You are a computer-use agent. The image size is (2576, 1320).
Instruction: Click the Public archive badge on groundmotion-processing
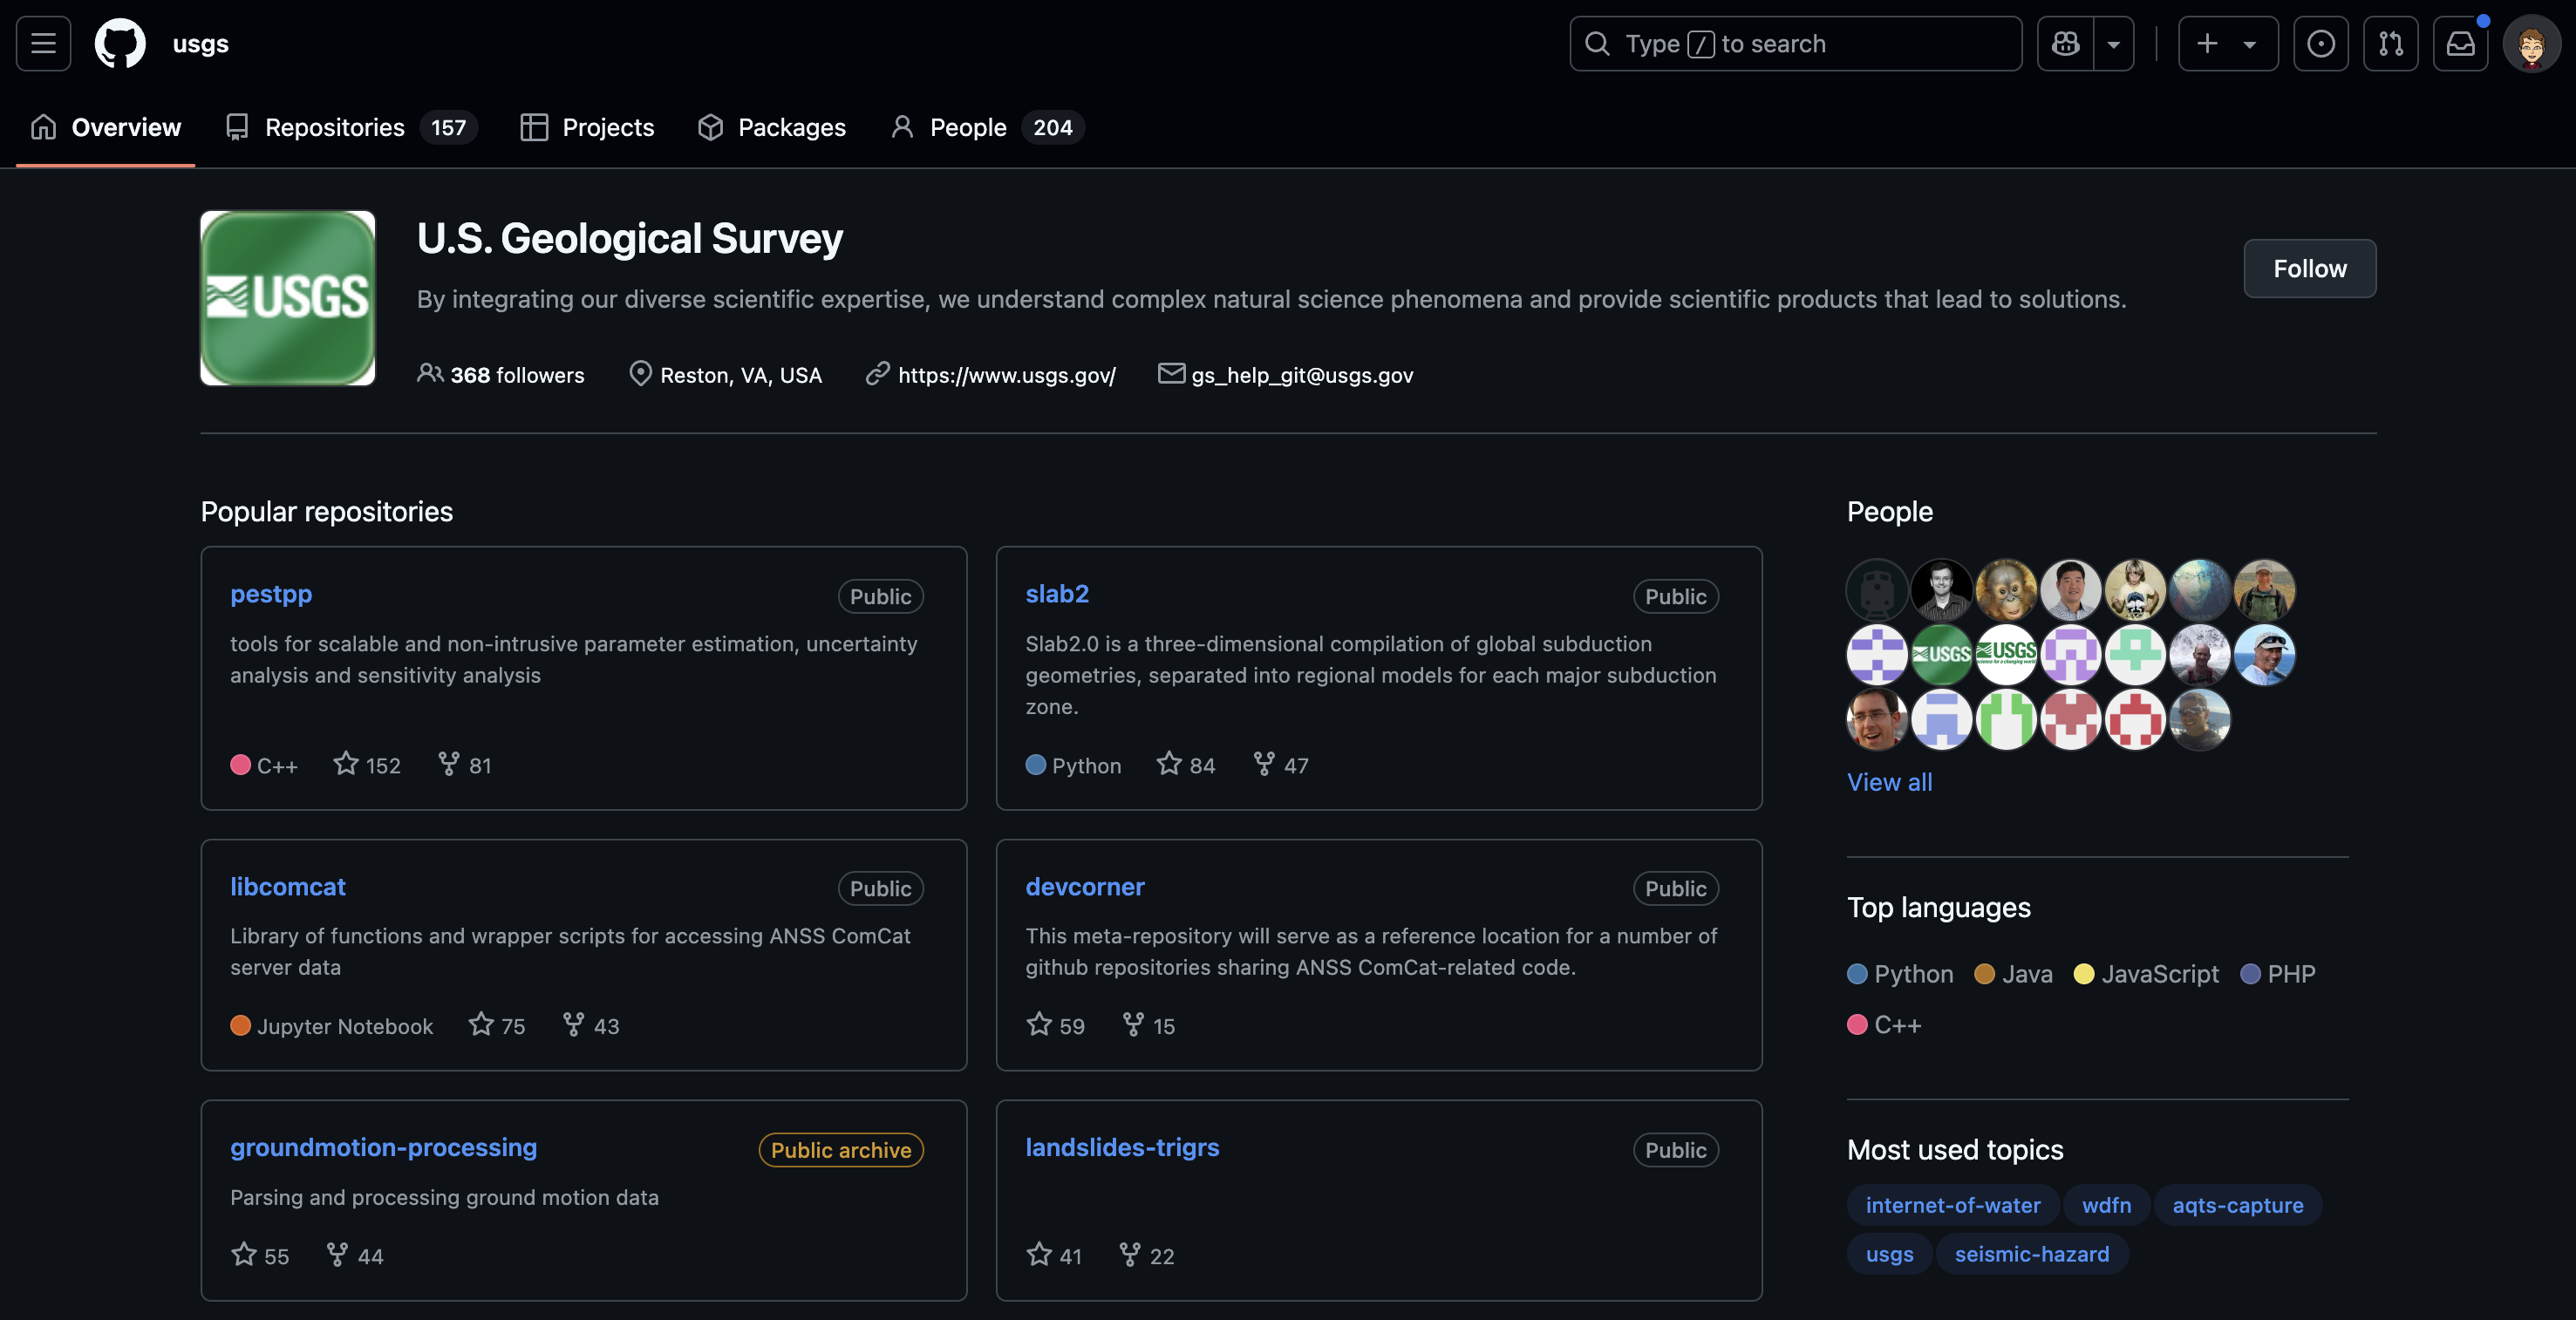tap(841, 1150)
